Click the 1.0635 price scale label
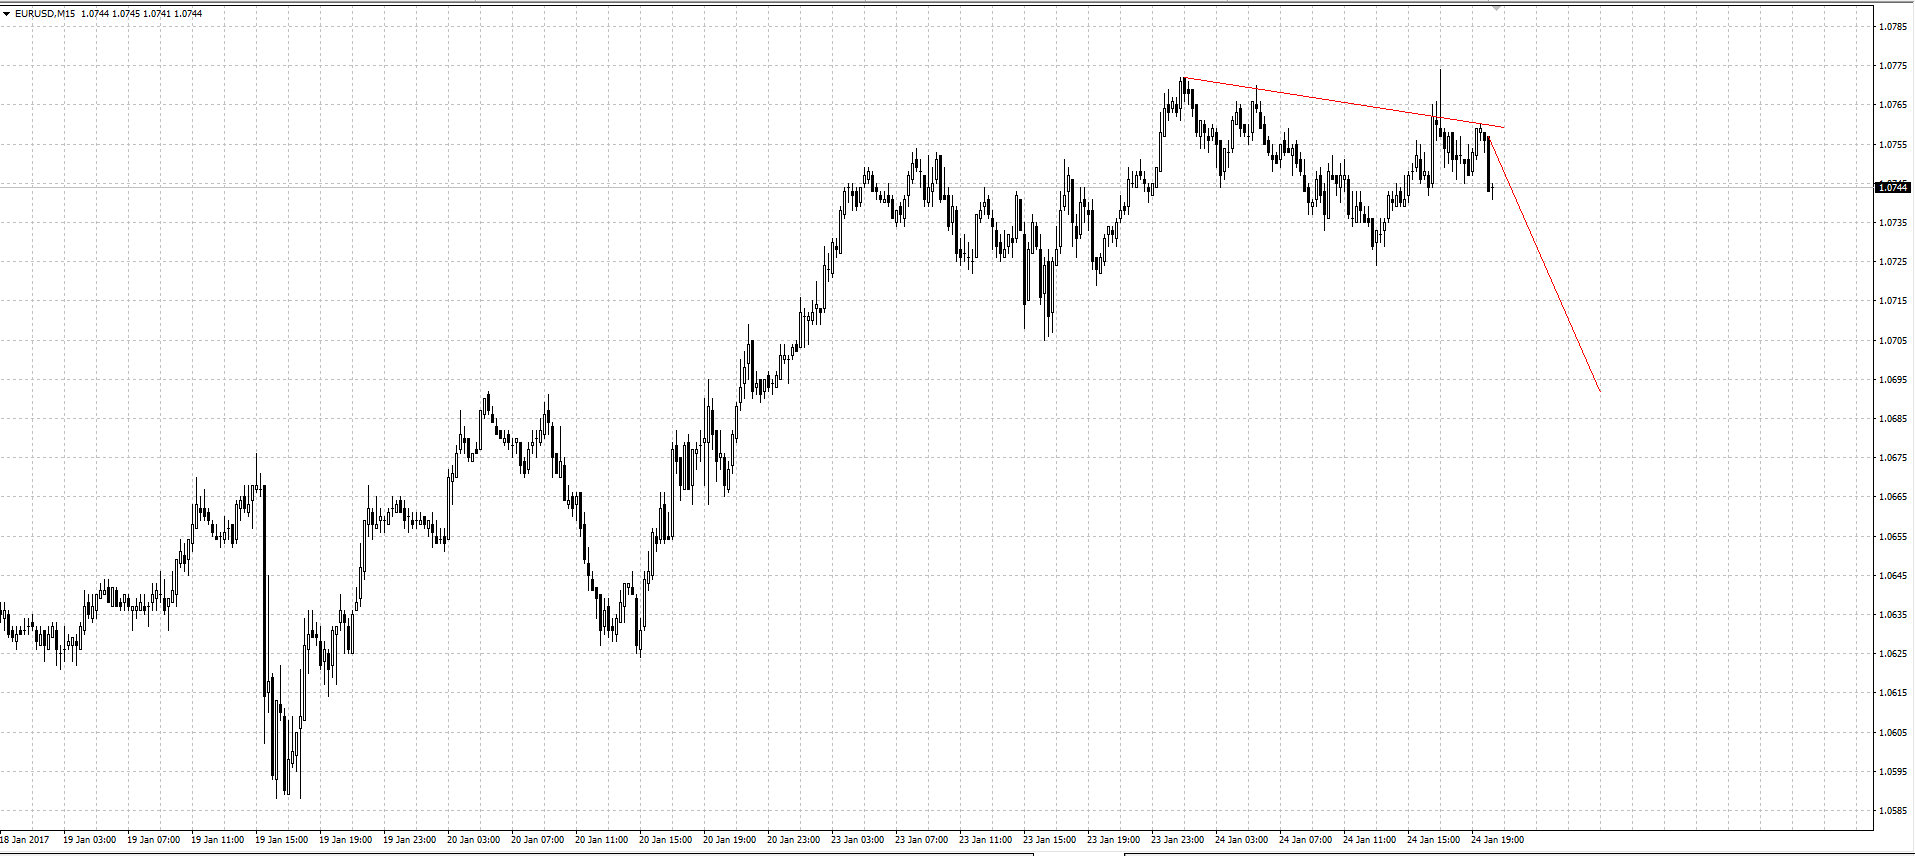The width and height of the screenshot is (1915, 856). pyautogui.click(x=1892, y=615)
